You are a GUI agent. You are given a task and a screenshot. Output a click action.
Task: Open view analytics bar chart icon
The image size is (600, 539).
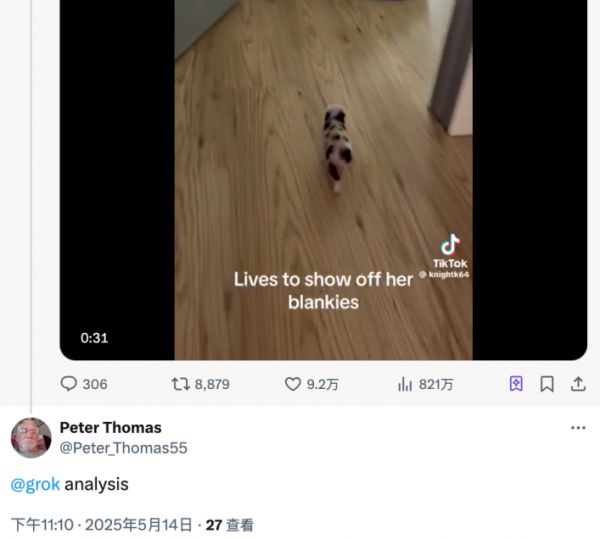coord(405,384)
